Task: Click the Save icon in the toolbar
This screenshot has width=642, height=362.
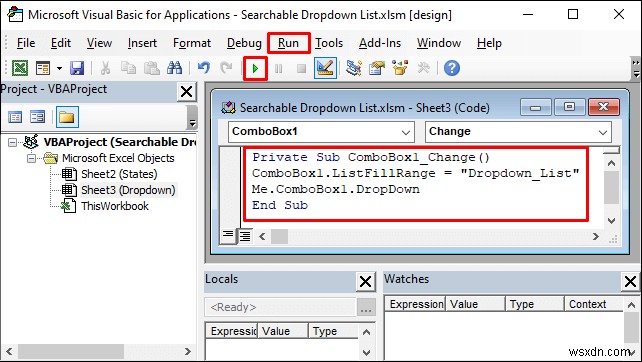Action: [77, 68]
